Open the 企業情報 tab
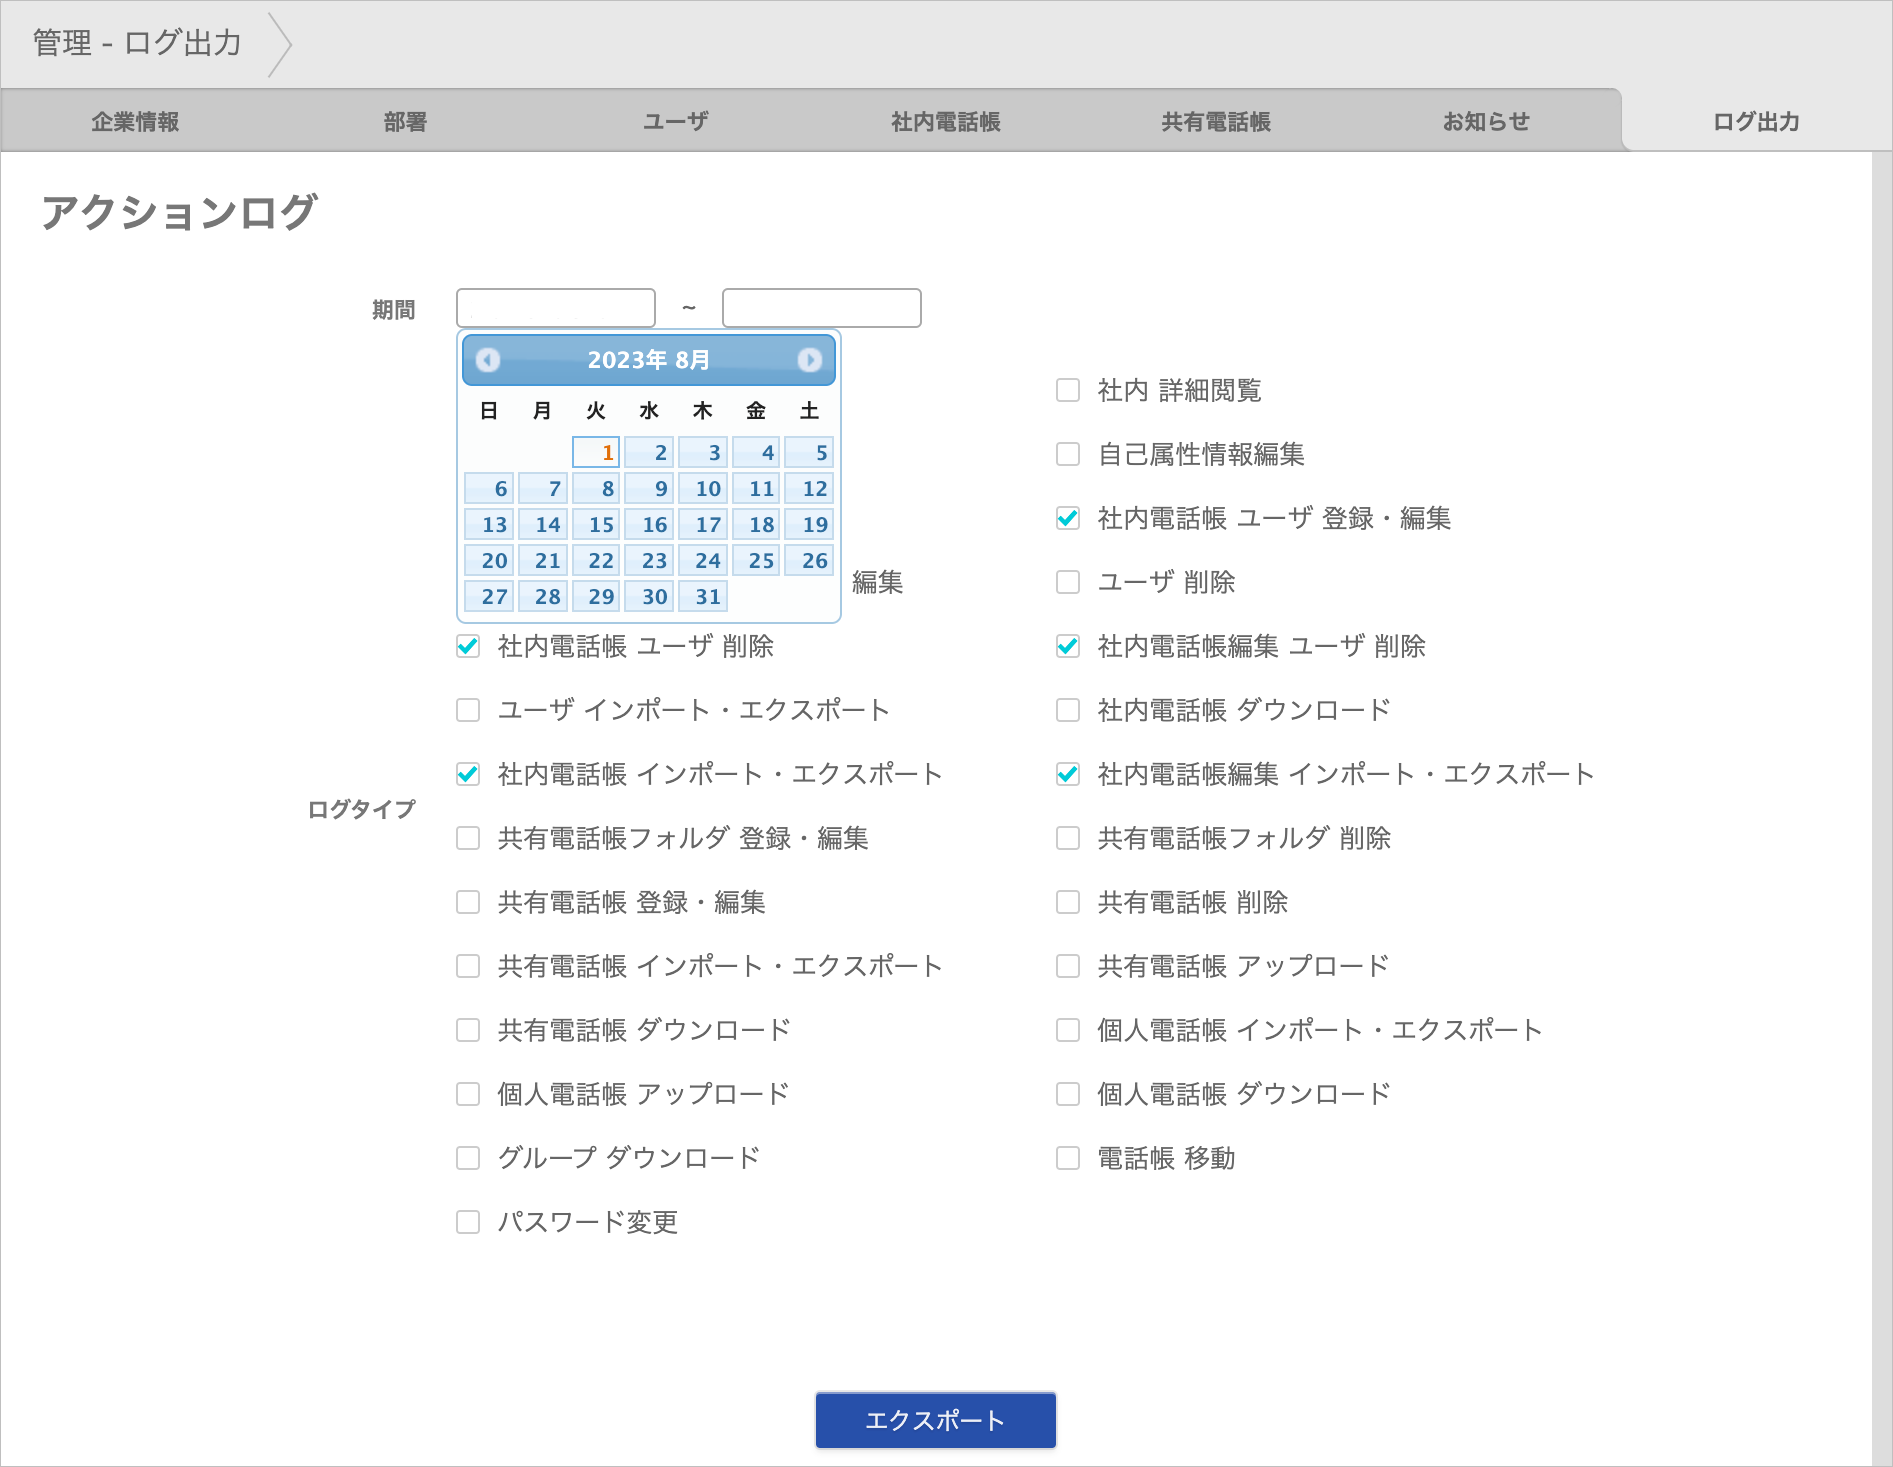The image size is (1893, 1467). (135, 122)
